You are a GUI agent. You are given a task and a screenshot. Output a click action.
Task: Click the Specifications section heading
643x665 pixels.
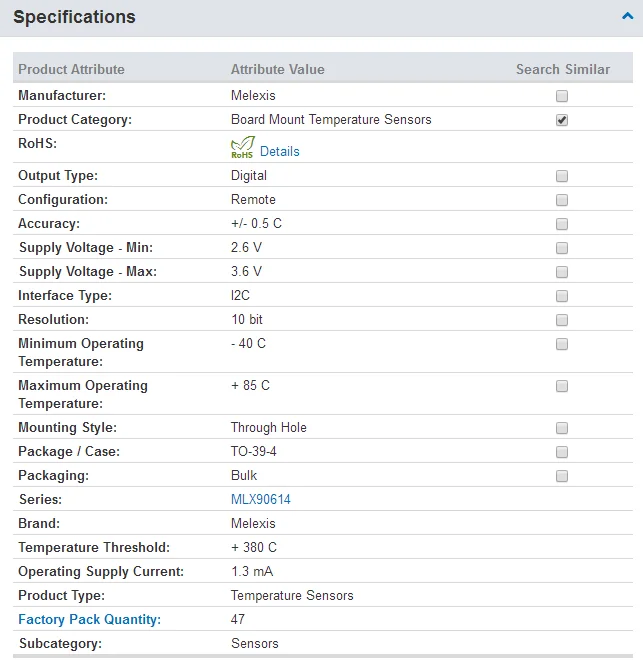(x=74, y=17)
